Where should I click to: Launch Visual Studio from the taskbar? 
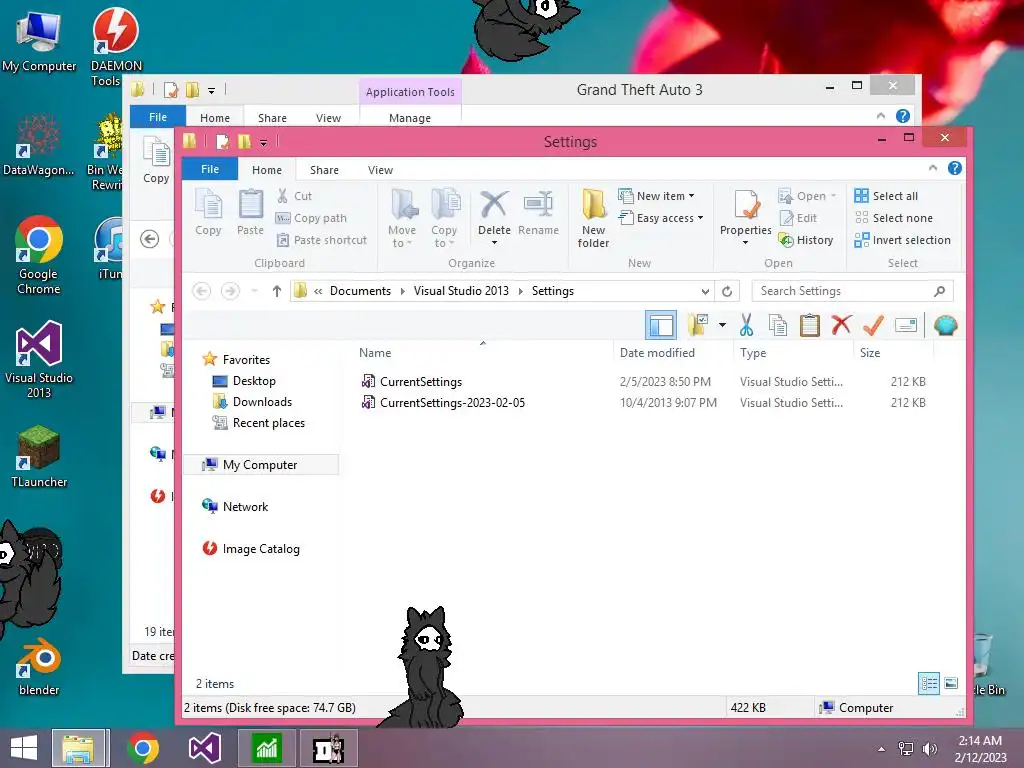(x=205, y=748)
